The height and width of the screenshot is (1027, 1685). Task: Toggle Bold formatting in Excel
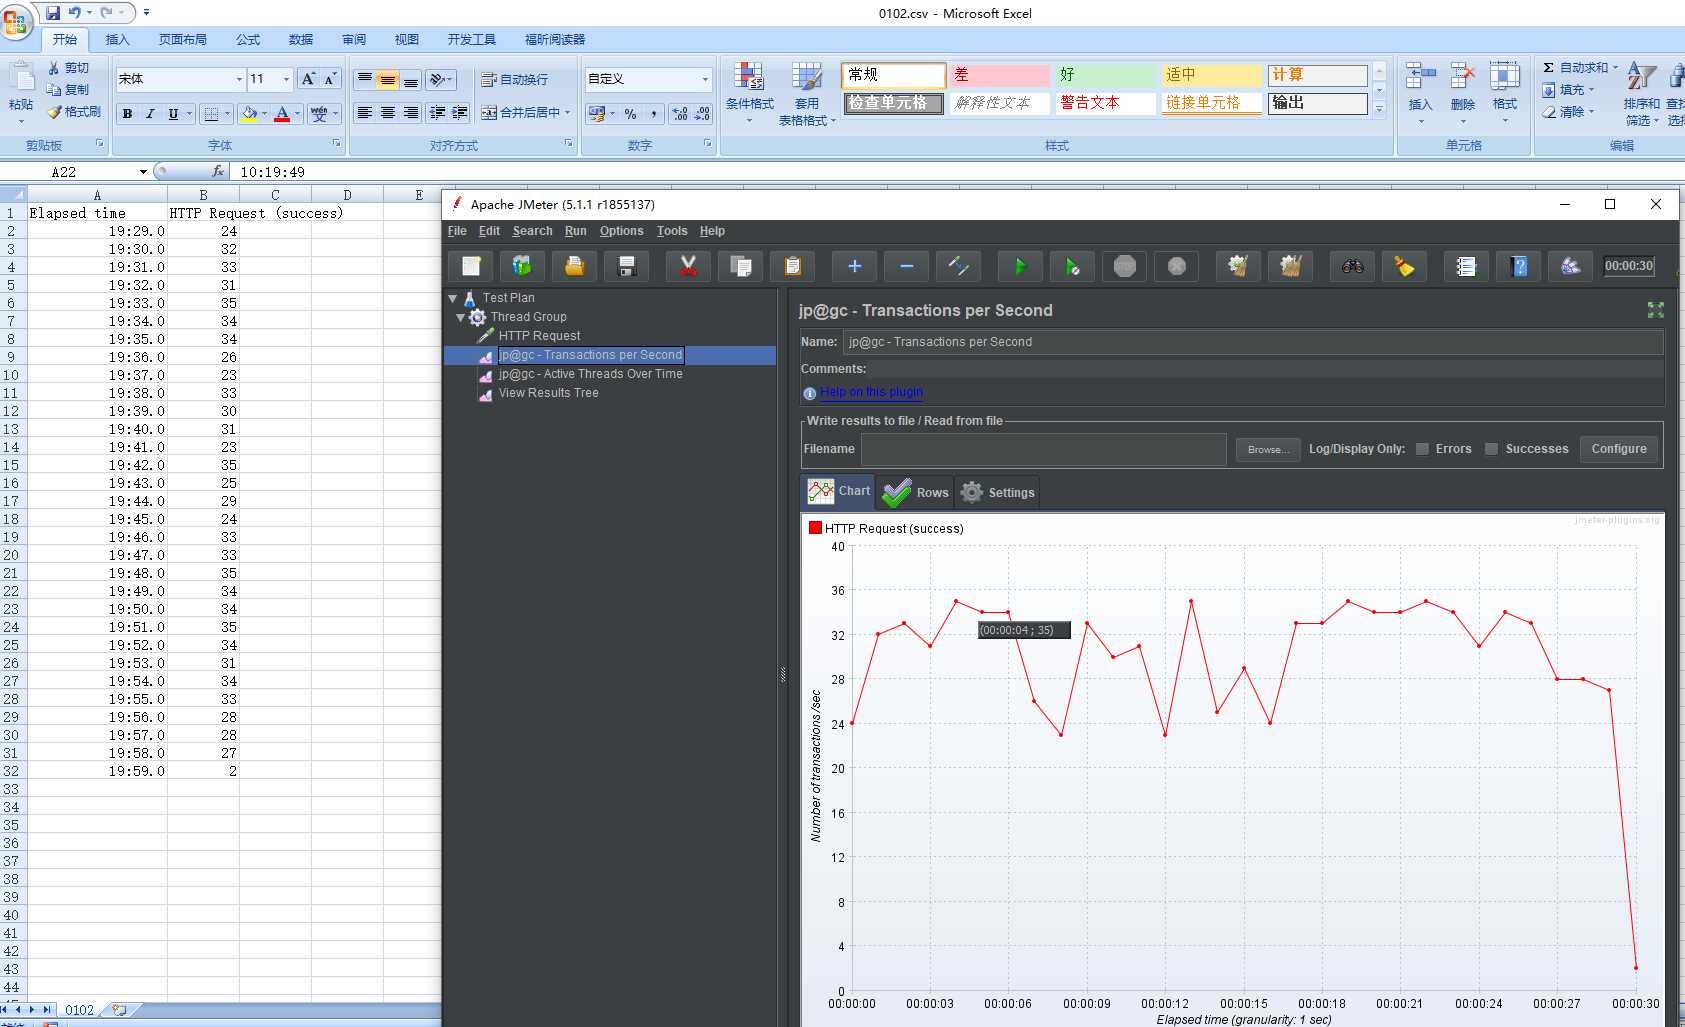[127, 114]
